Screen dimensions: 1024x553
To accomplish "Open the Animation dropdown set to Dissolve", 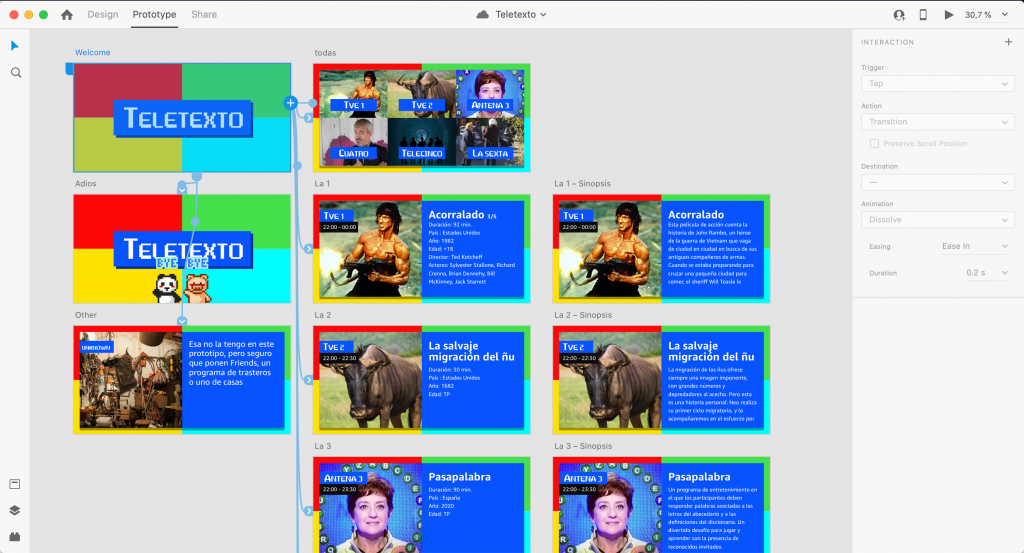I will pos(937,220).
